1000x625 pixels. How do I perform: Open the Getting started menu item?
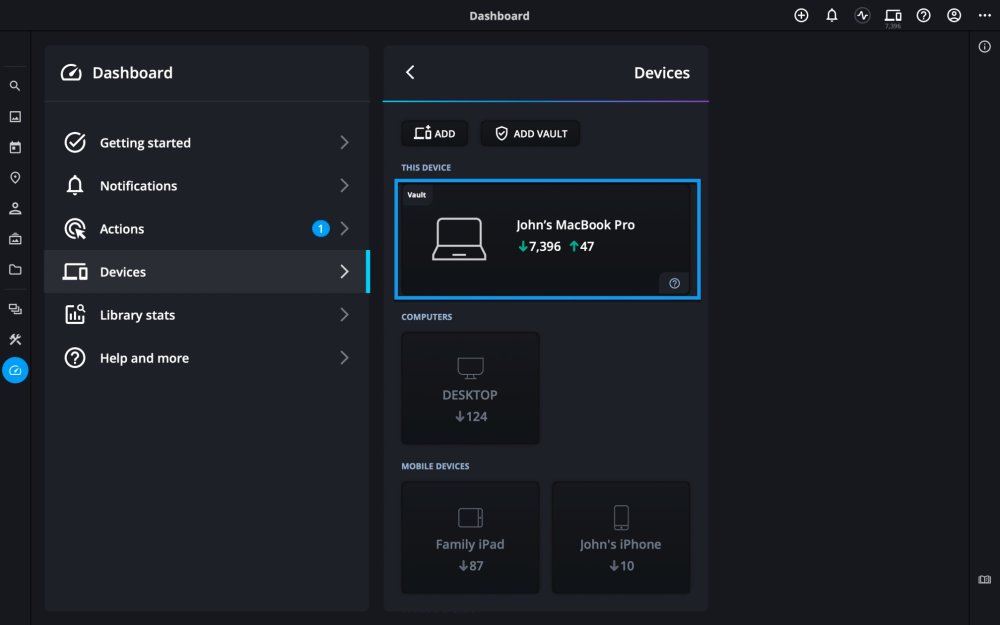click(207, 143)
